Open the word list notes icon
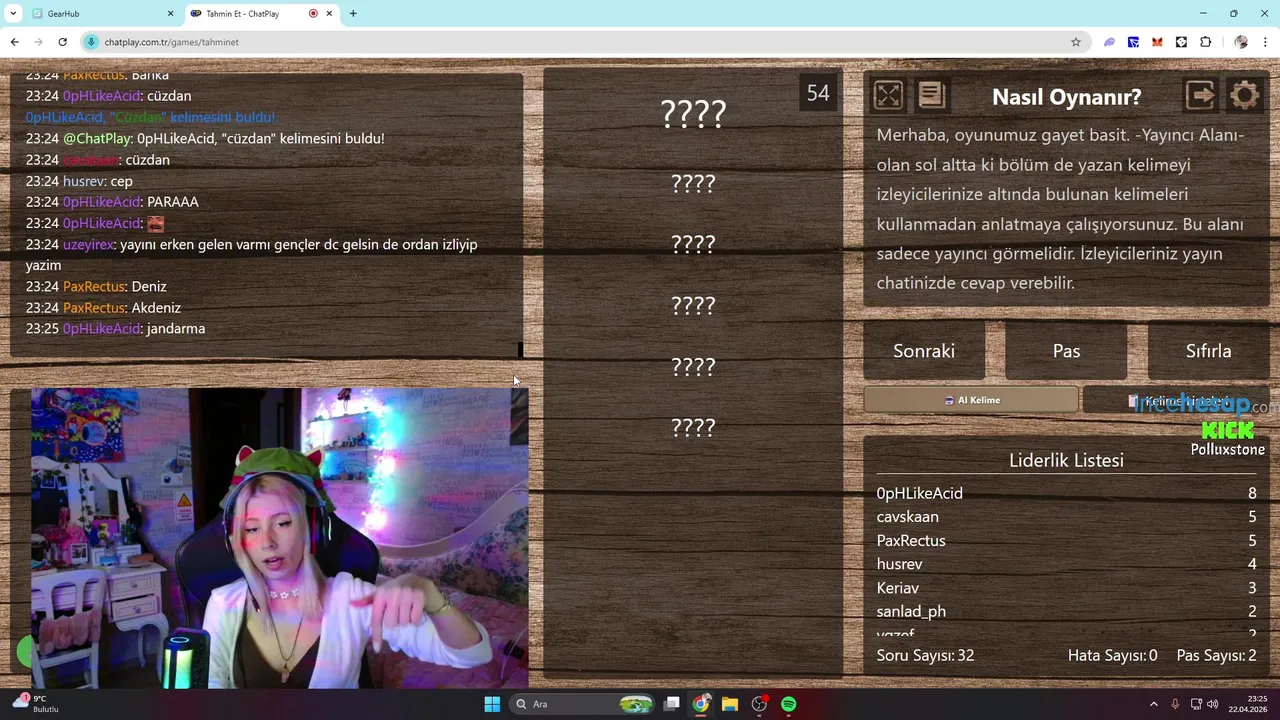Viewport: 1280px width, 720px height. pos(931,95)
